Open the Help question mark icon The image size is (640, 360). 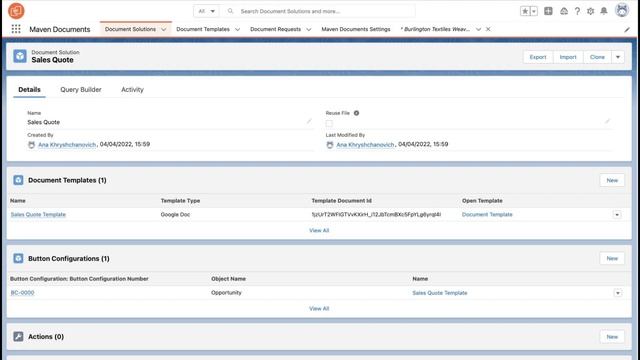[577, 11]
